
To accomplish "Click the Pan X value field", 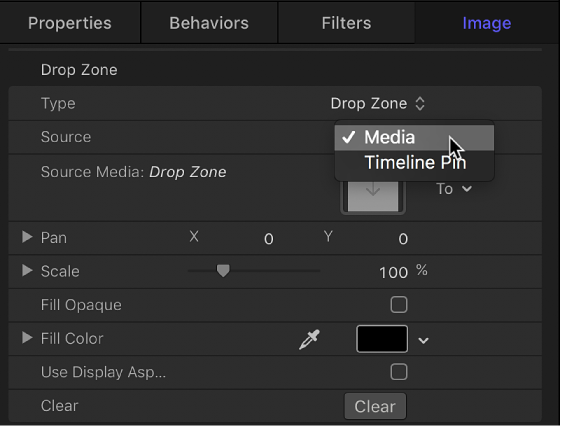I will pyautogui.click(x=269, y=239).
